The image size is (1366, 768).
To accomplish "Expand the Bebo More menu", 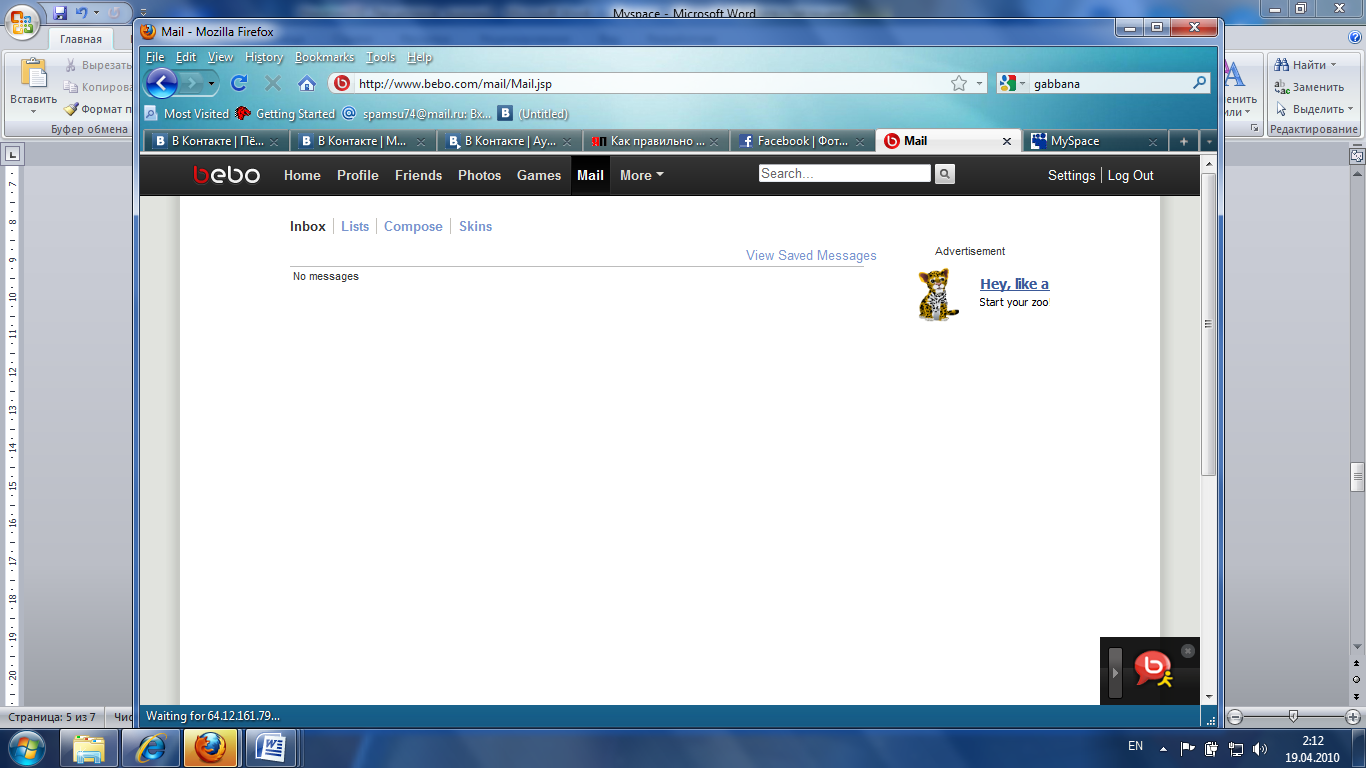I will [x=642, y=175].
